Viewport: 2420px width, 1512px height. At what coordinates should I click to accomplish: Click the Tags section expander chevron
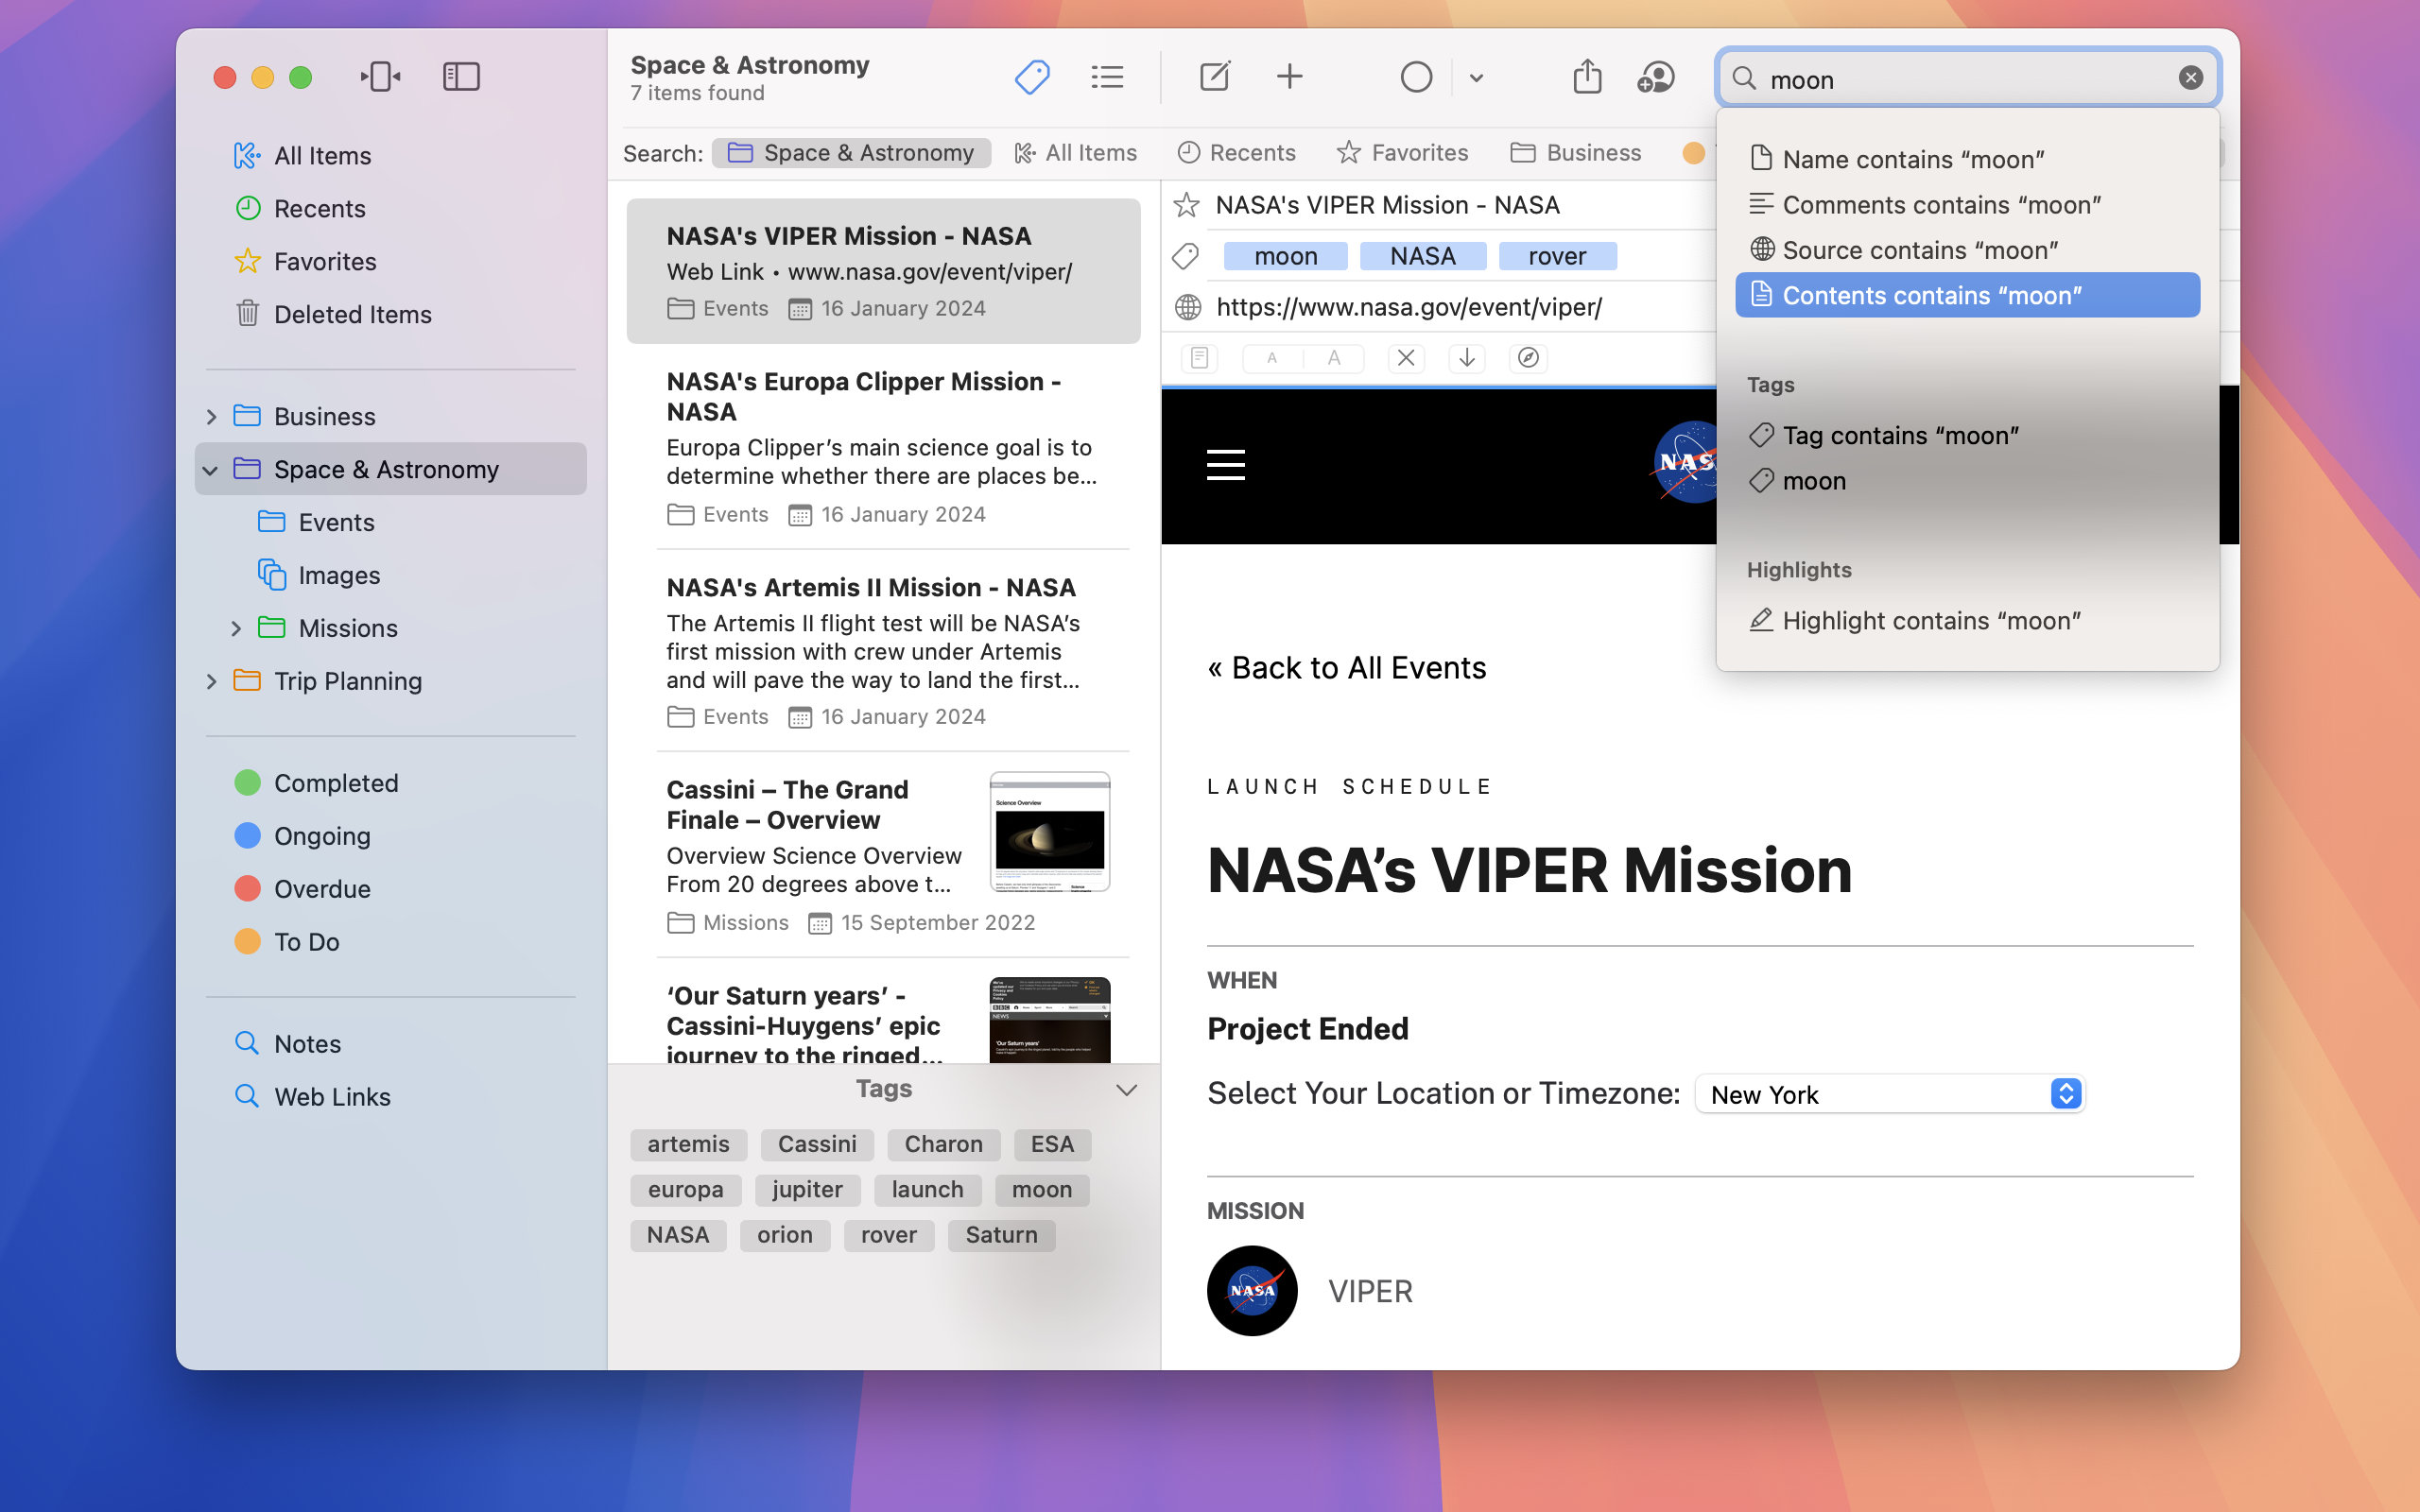coord(1126,1091)
